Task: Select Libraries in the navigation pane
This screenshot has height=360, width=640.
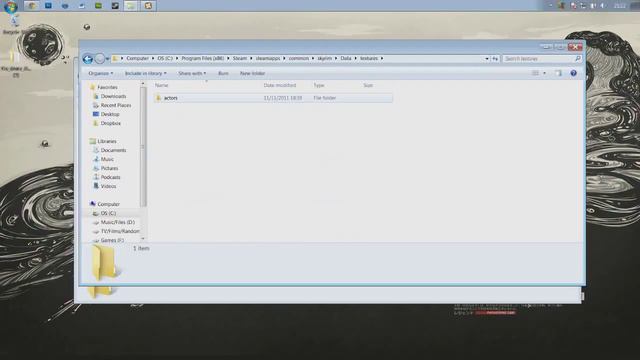Action: pos(107,141)
